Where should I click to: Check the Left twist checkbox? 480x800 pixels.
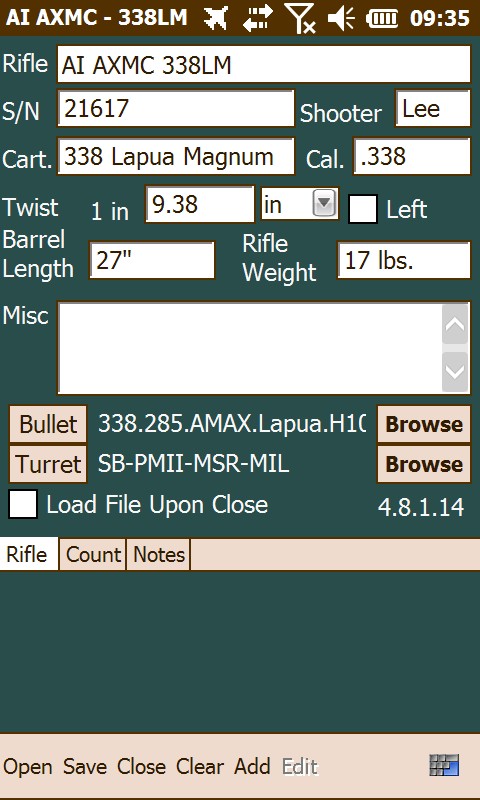363,209
